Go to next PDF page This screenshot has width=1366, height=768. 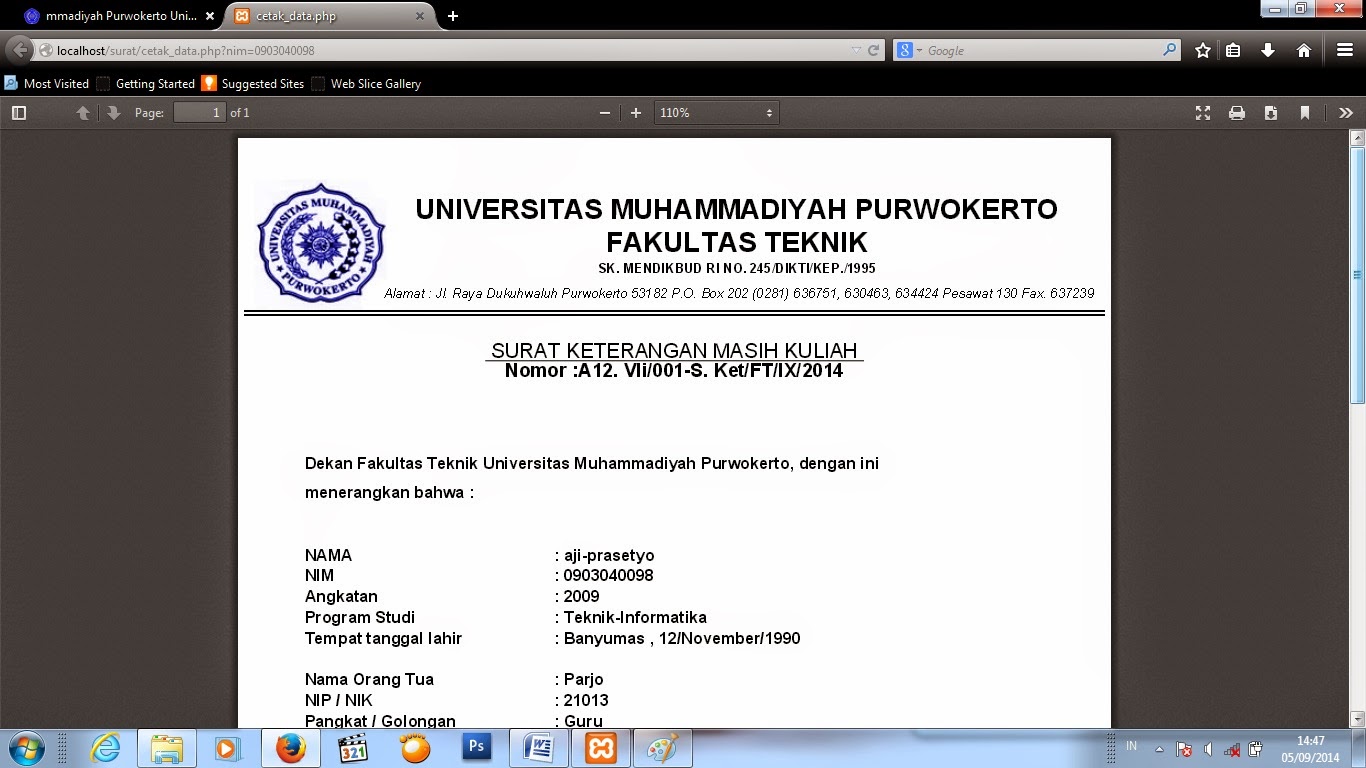114,113
